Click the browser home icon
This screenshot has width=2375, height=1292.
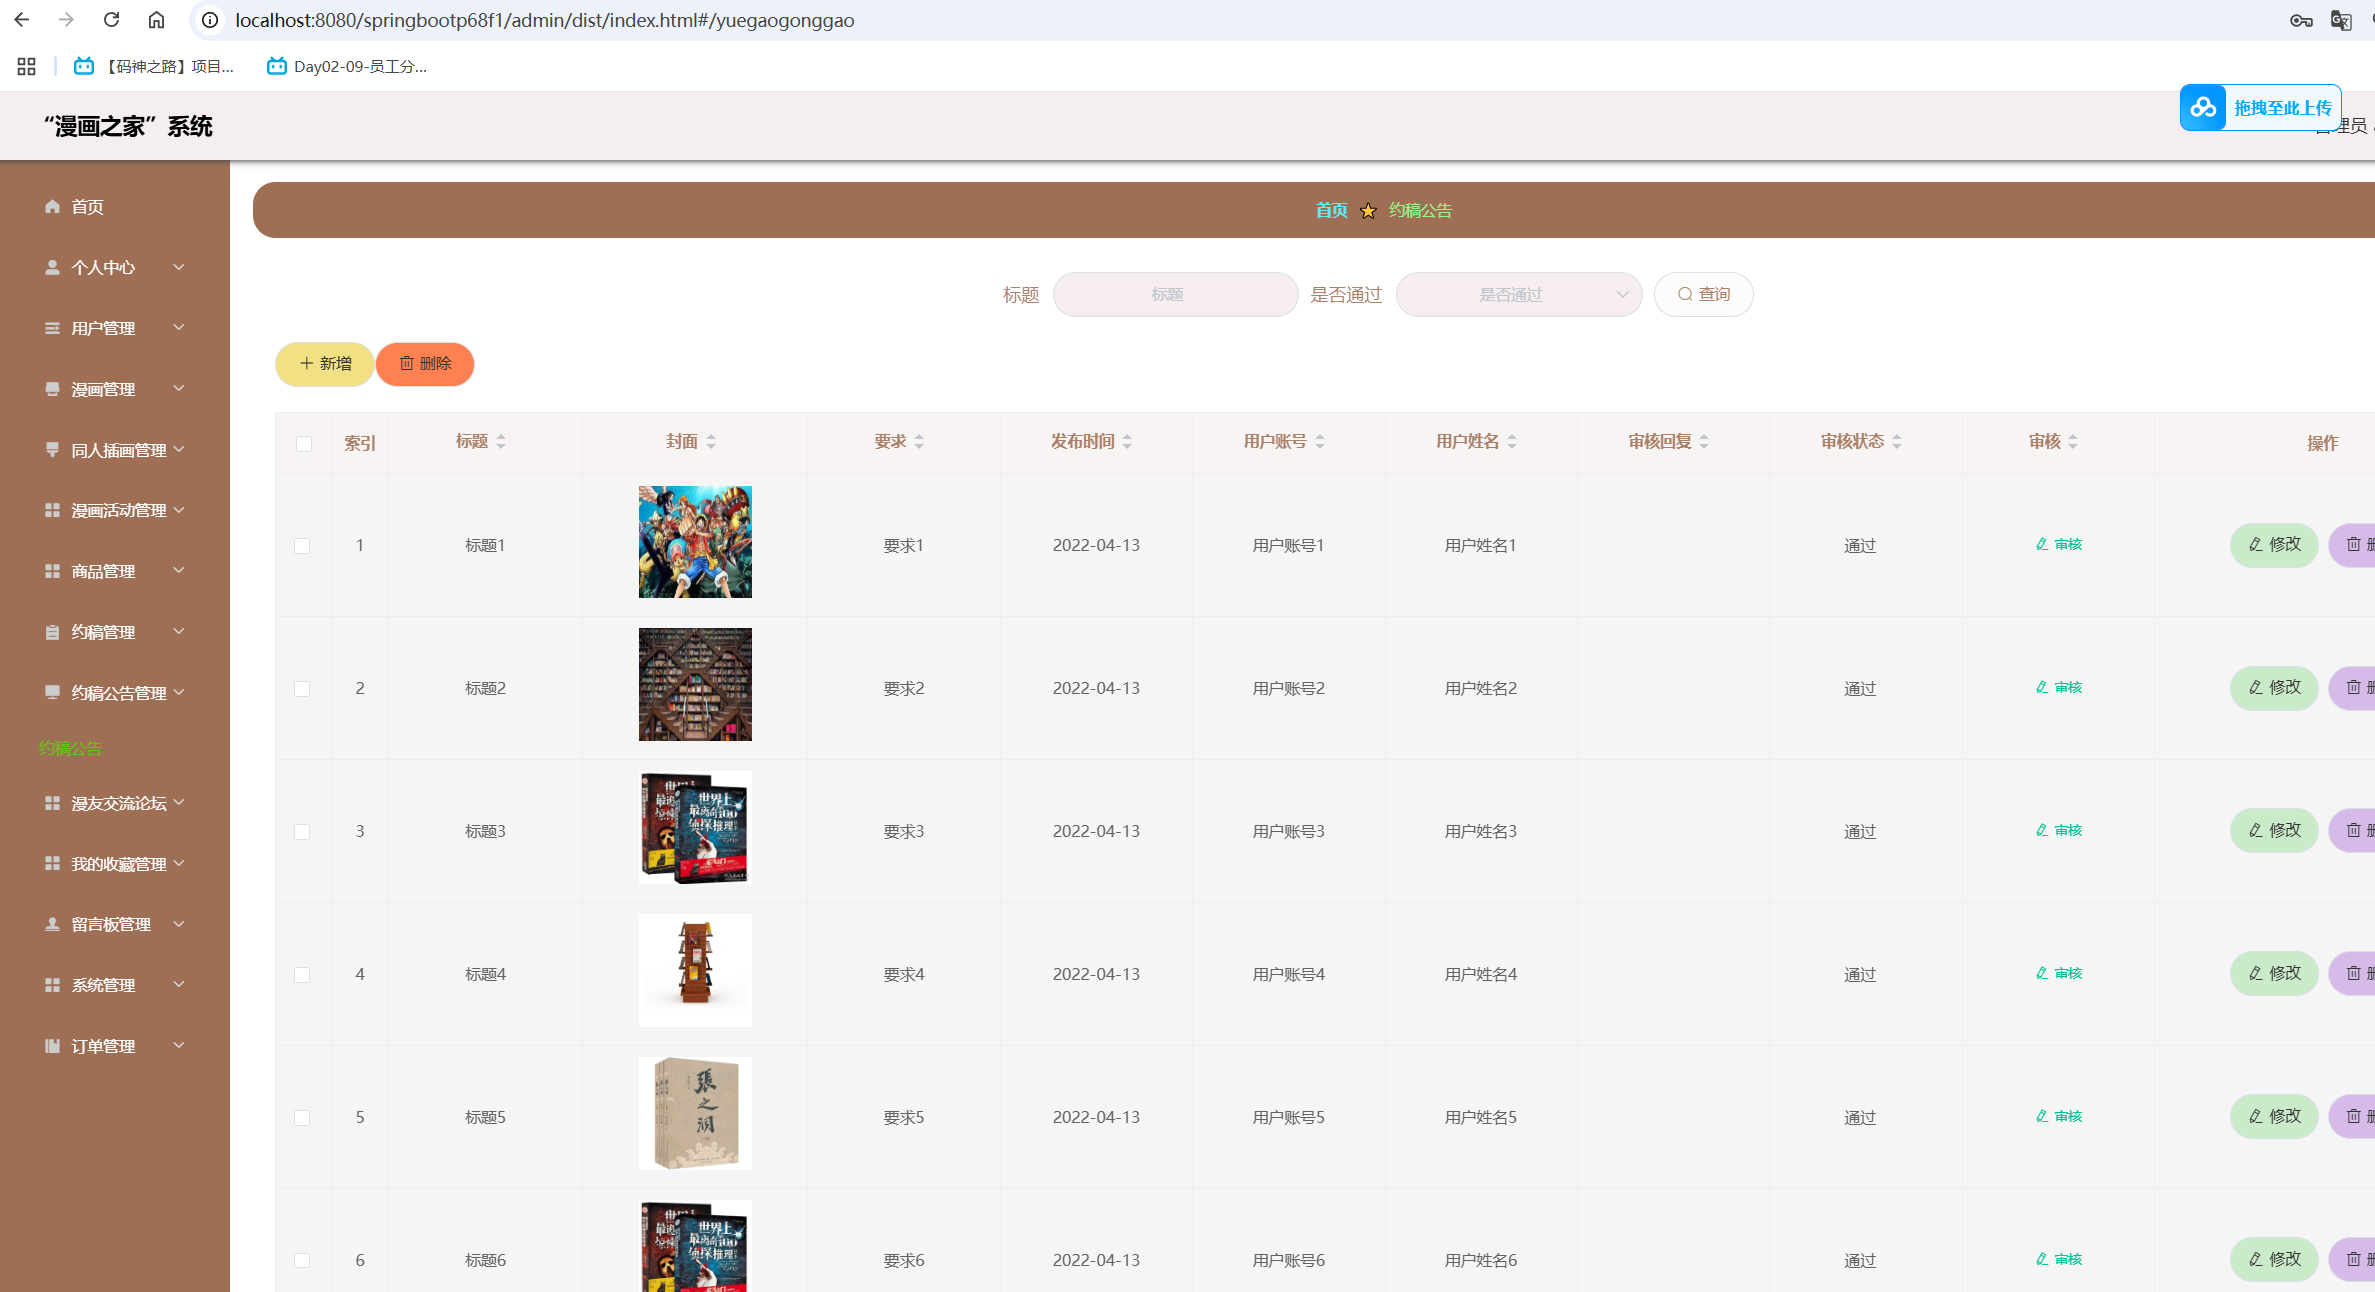click(156, 20)
